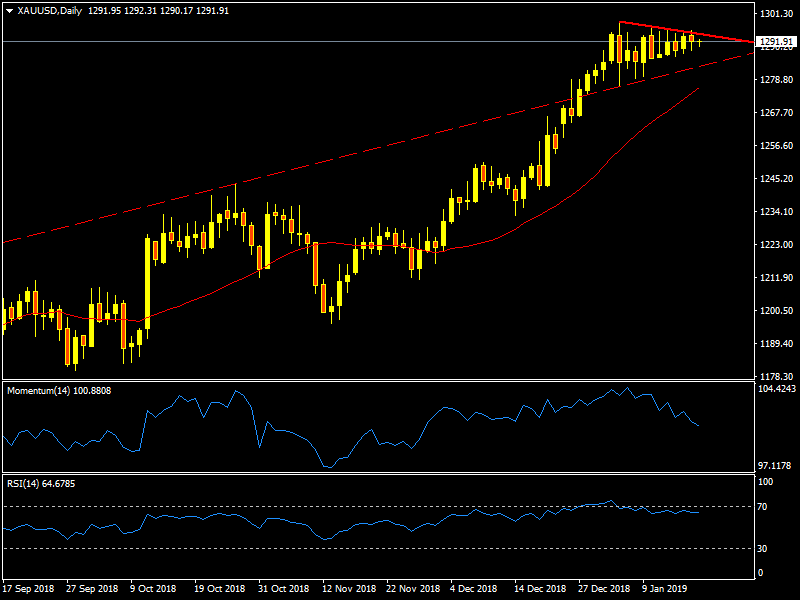
Task: Click the Momentum 97.1221 scale value
Action: pos(776,466)
